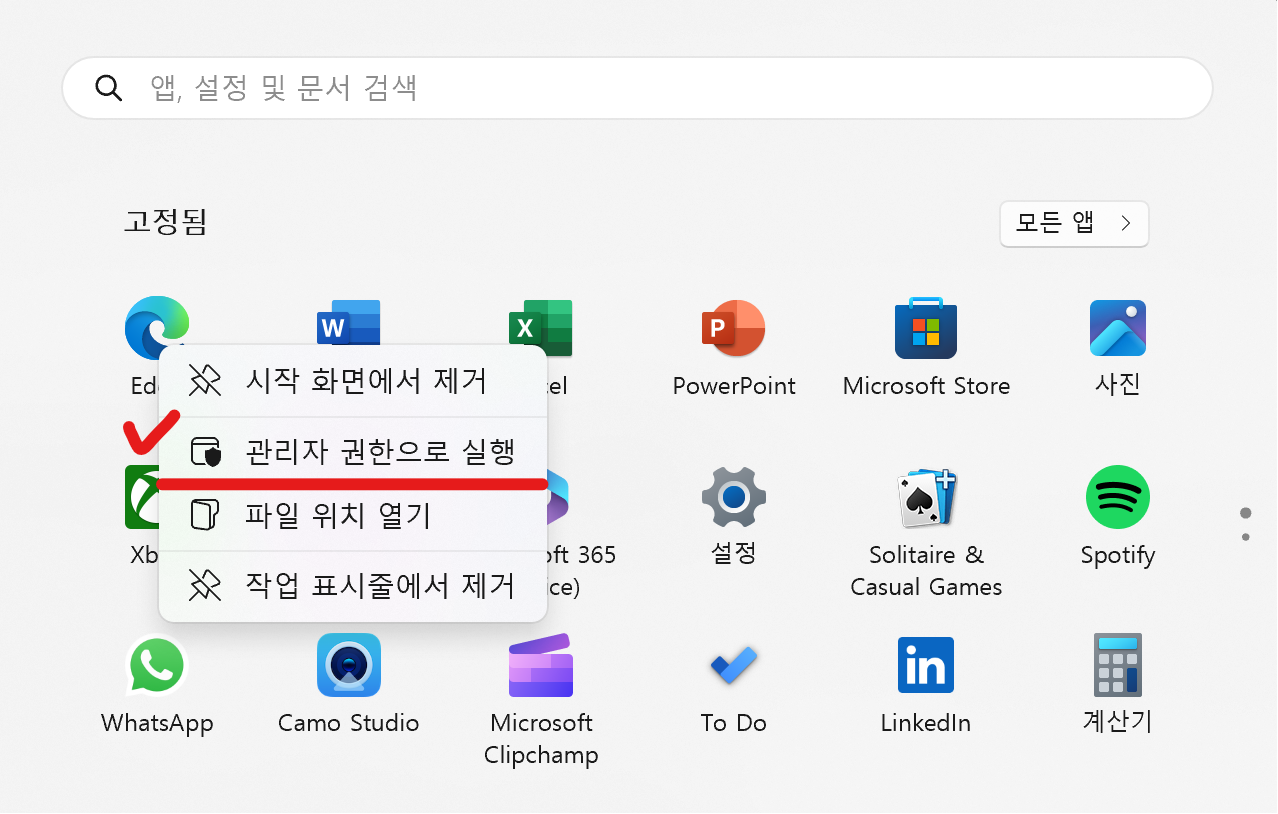Screen dimensions: 1278x814
Task: Select the first pinned page dot
Action: pyautogui.click(x=1245, y=513)
